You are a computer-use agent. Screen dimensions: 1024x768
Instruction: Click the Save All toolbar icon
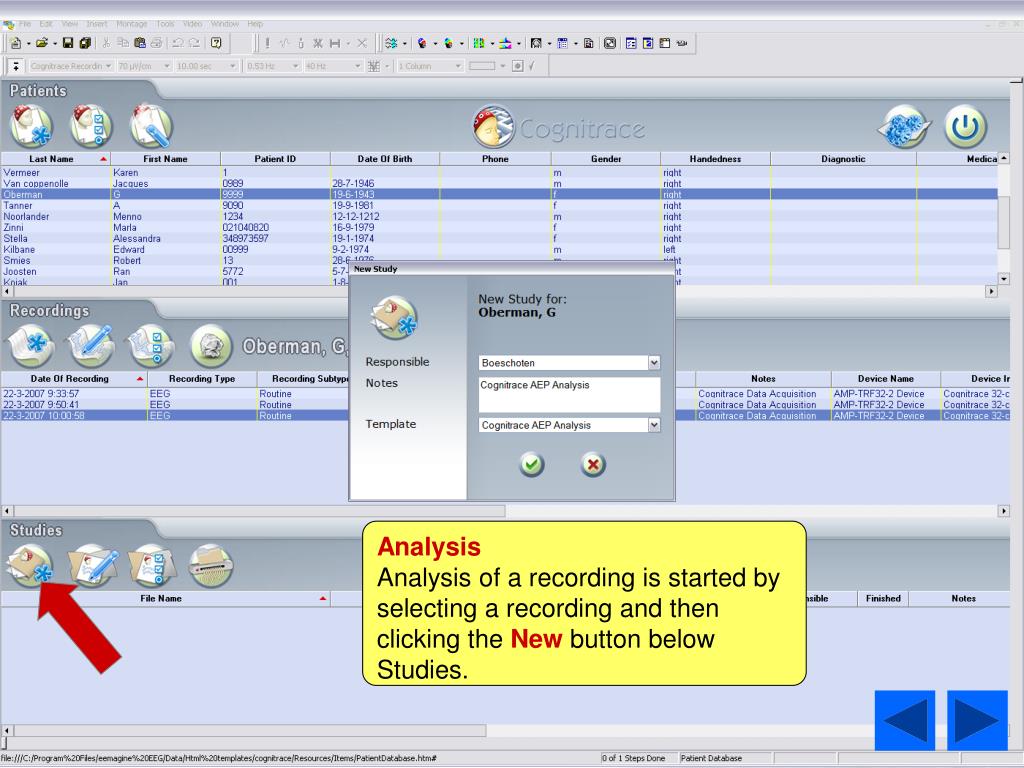pos(85,43)
